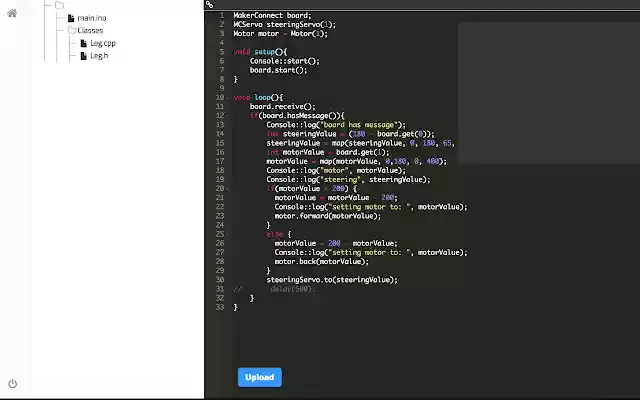Click 'motorValue = map(motorValue, 0,180, 0, 400);' line

click(x=357, y=161)
